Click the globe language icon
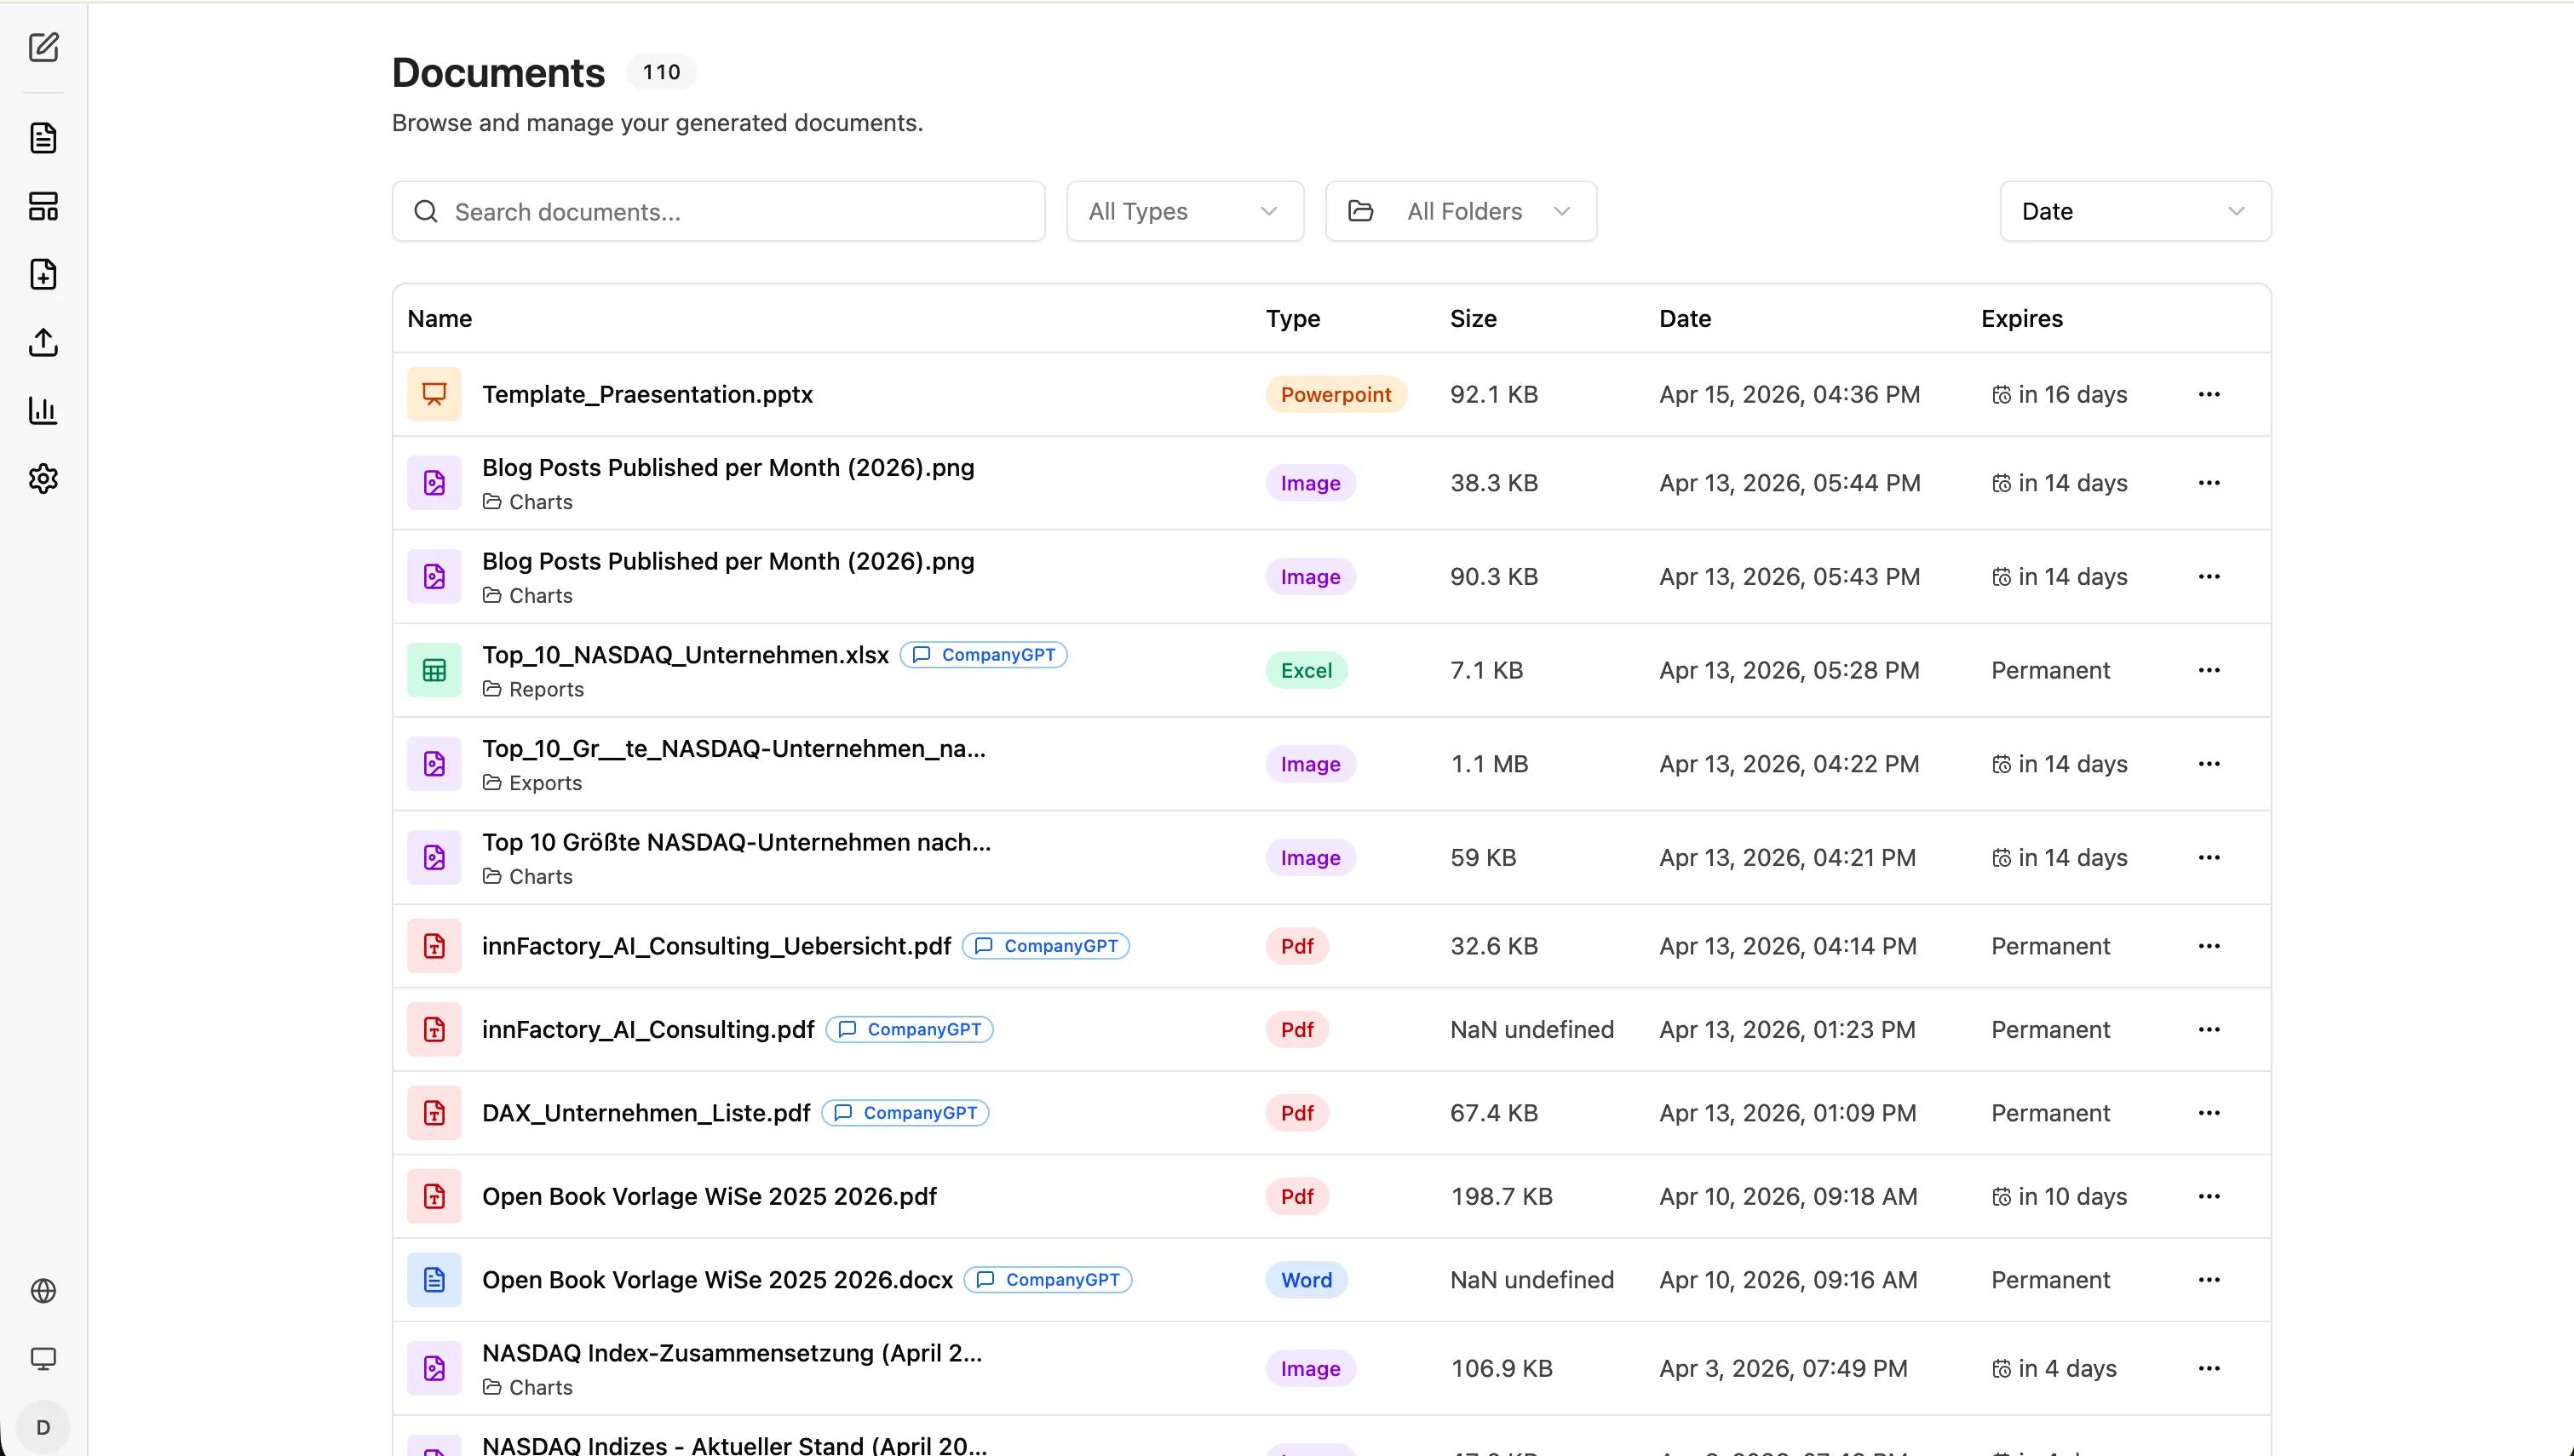2574x1456 pixels. pyautogui.click(x=43, y=1291)
